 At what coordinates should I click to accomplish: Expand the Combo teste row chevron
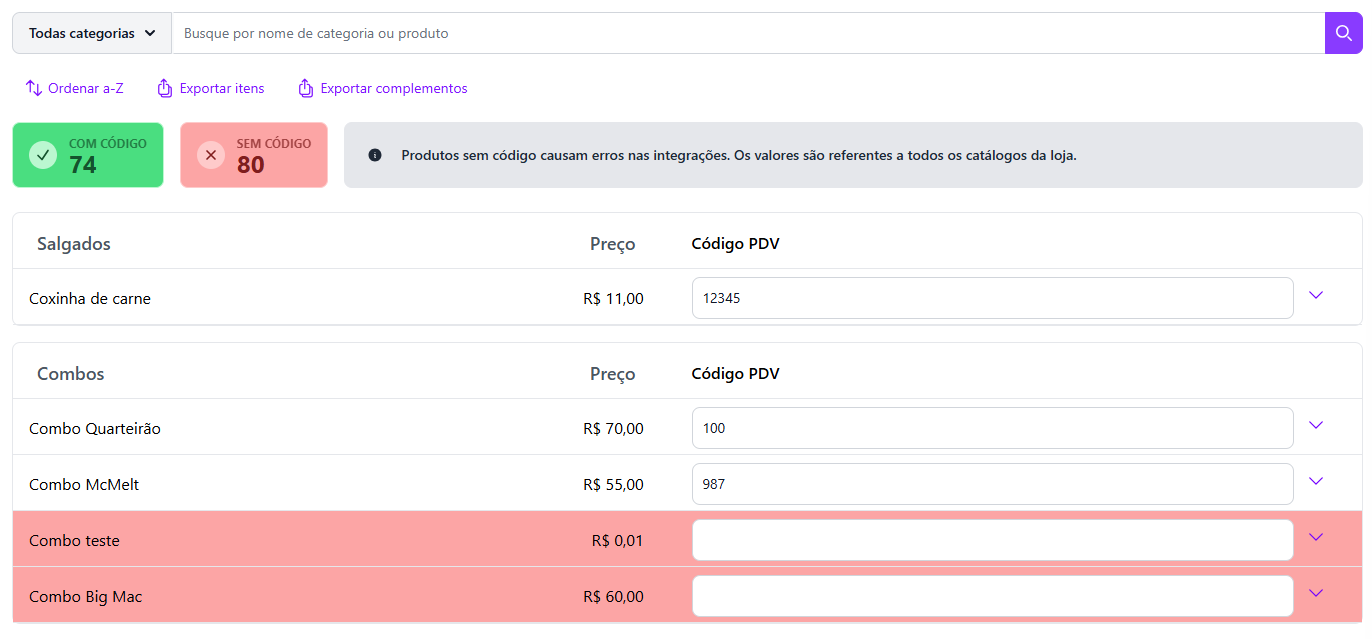point(1316,537)
